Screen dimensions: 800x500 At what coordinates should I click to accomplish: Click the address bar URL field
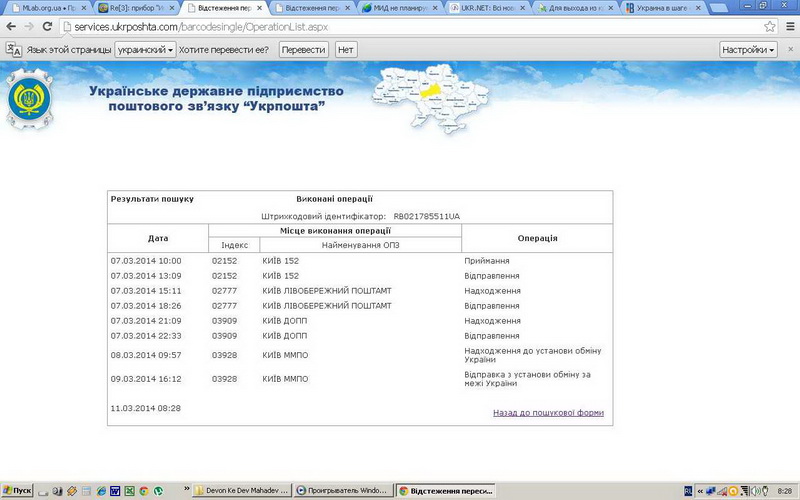click(400, 26)
